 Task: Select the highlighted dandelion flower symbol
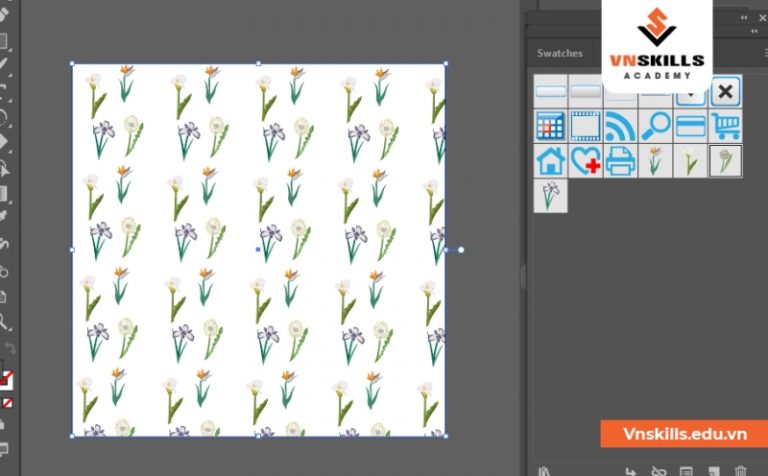coord(725,161)
